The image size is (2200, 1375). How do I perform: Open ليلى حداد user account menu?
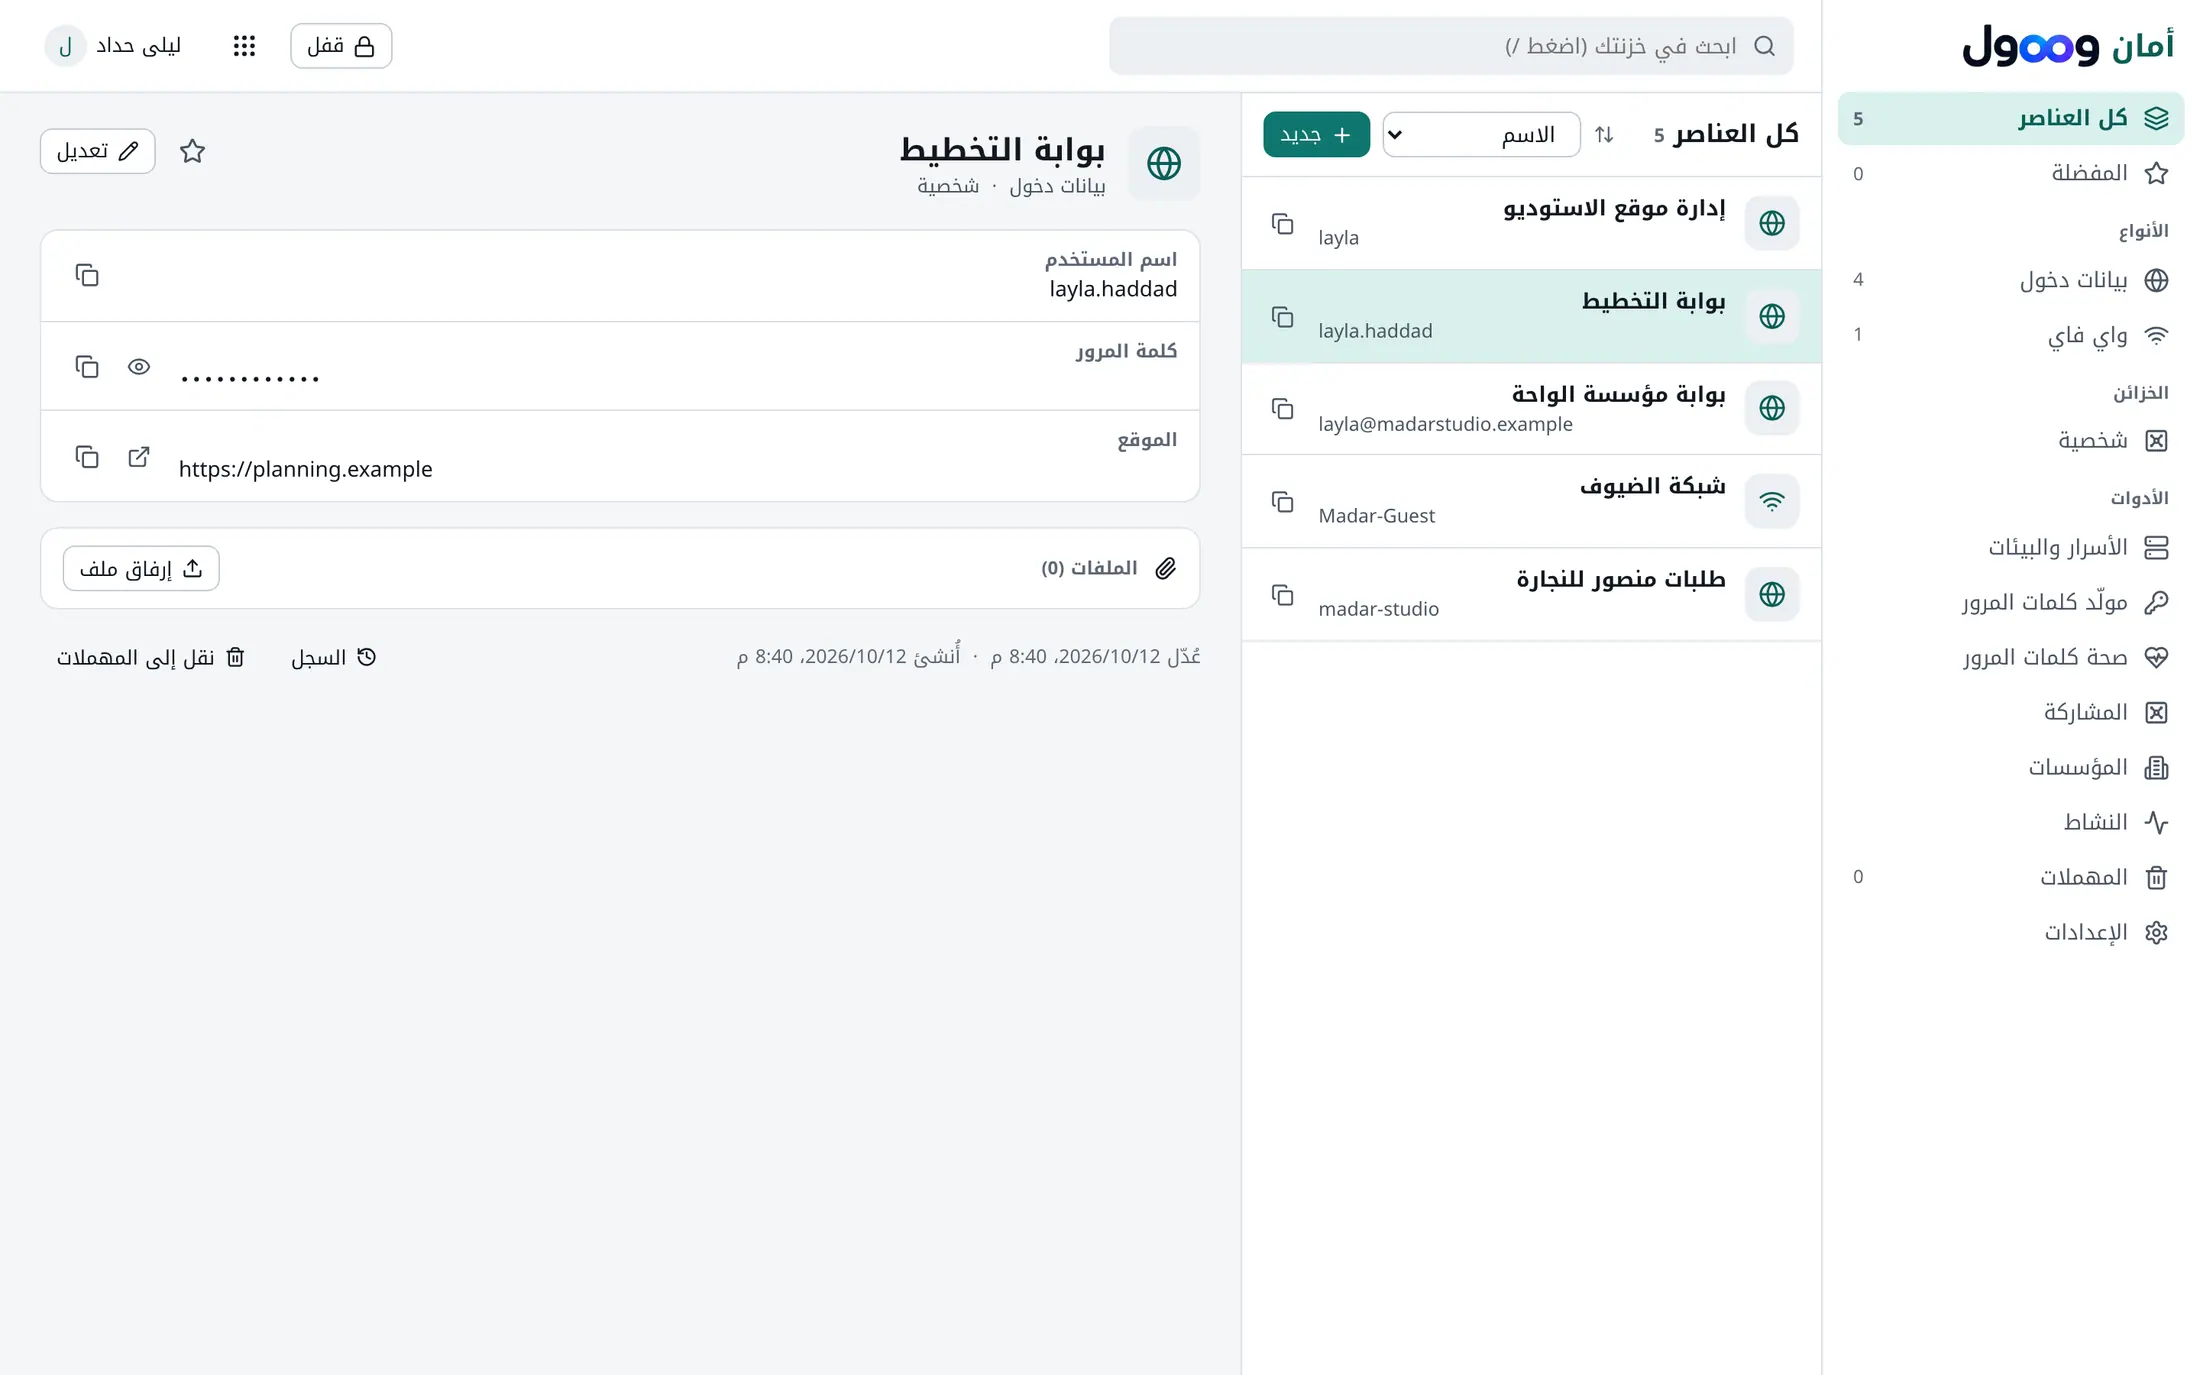pyautogui.click(x=113, y=46)
